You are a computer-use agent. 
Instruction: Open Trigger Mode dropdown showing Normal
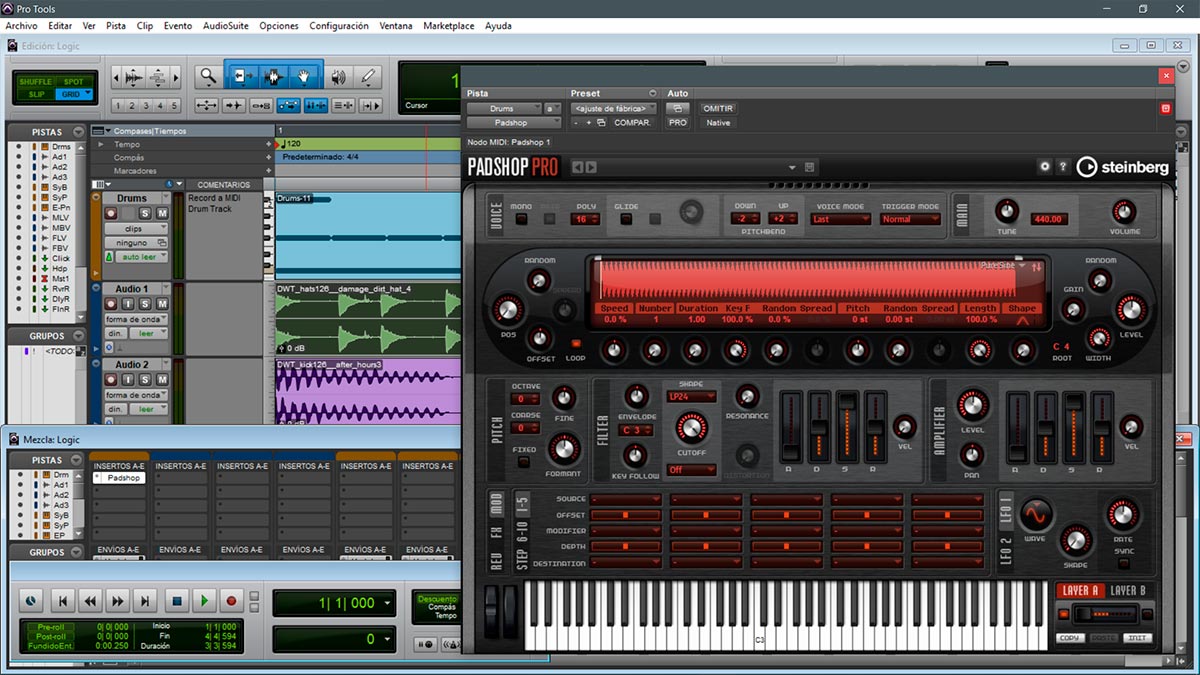tap(910, 219)
